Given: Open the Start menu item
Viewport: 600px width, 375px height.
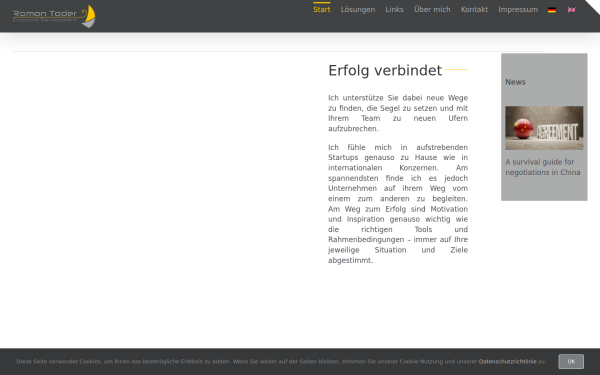Looking at the screenshot, I should [321, 10].
